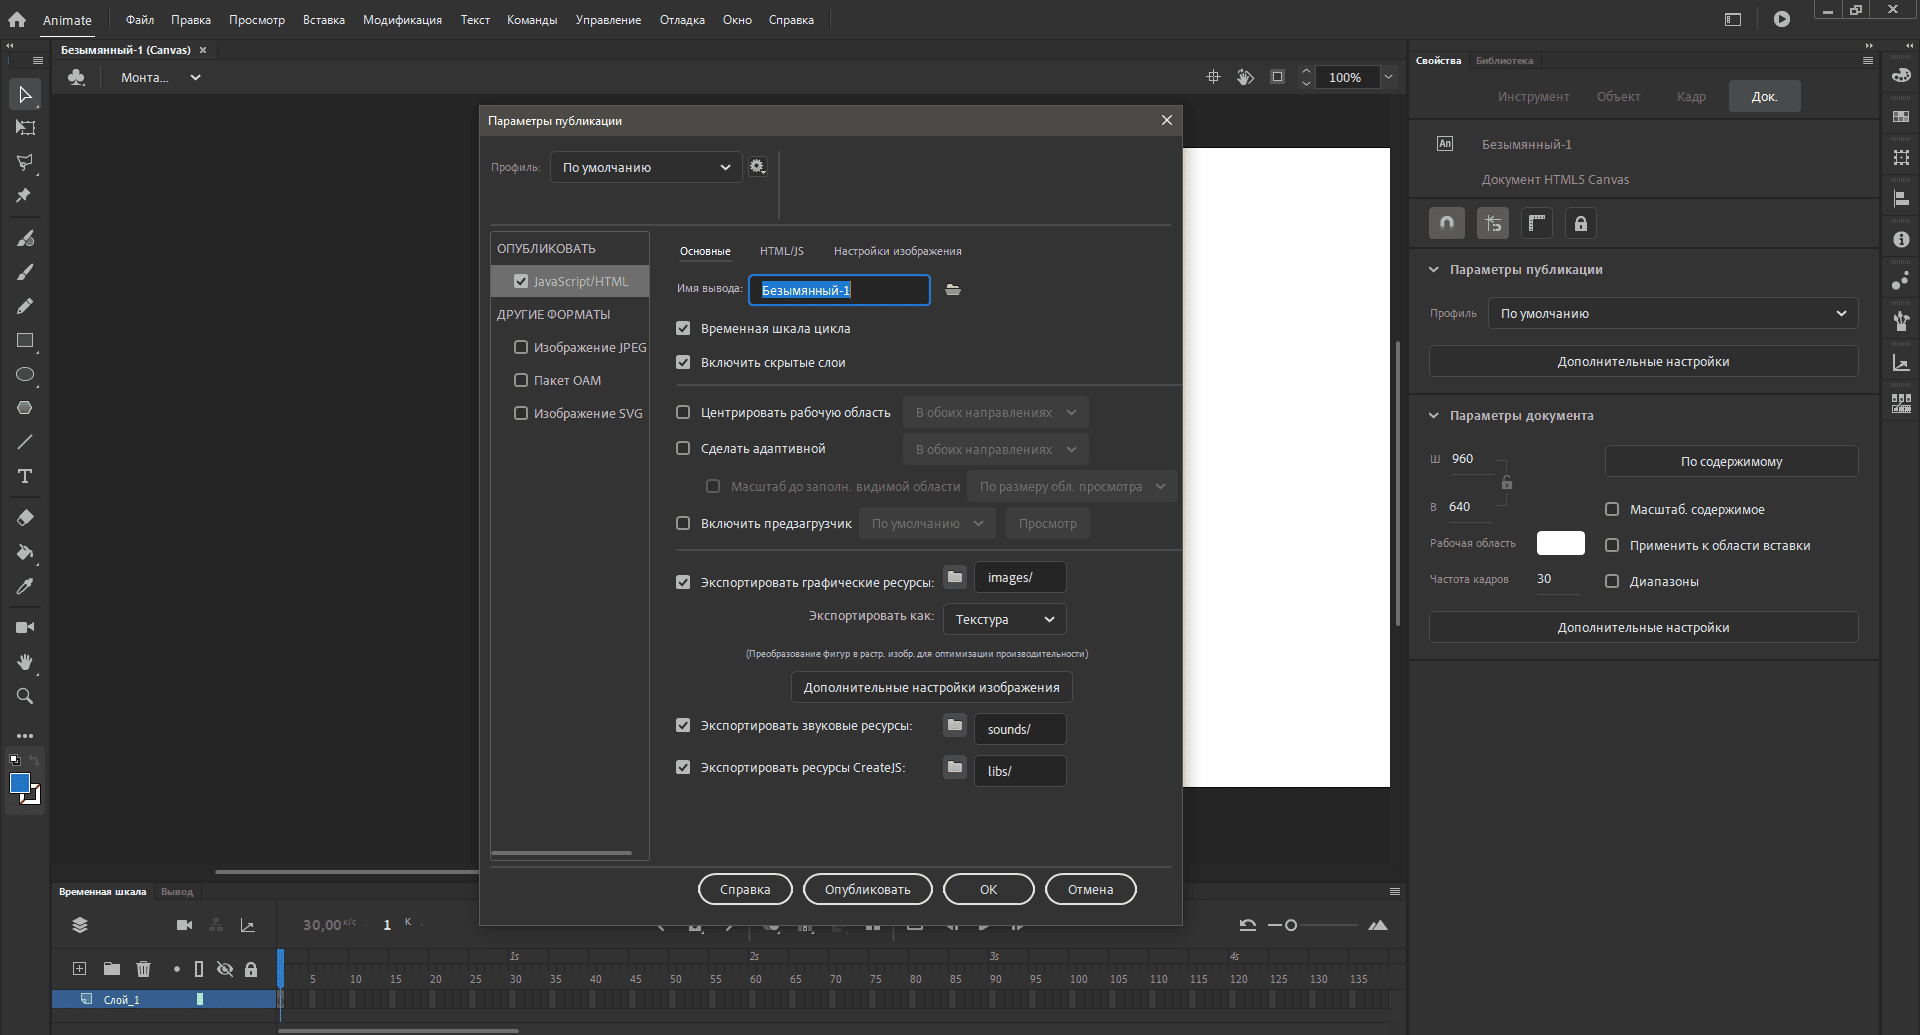Click 'По содержимому' button in Properties
Screen dimensions: 1920x1035
1732,461
